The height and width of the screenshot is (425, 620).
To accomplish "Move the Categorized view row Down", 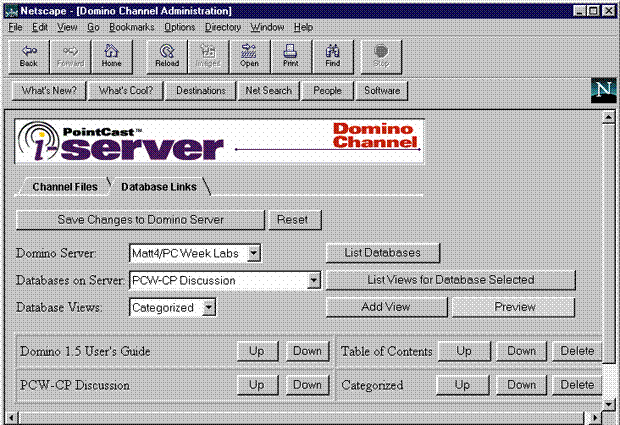I will pyautogui.click(x=521, y=385).
